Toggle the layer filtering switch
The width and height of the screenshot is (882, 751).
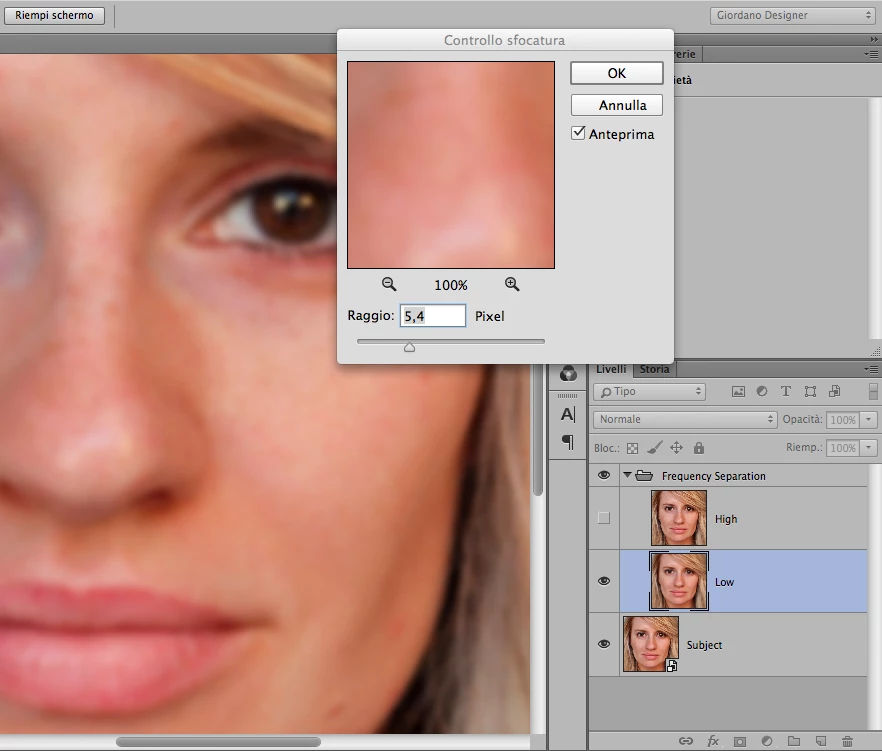click(x=873, y=392)
